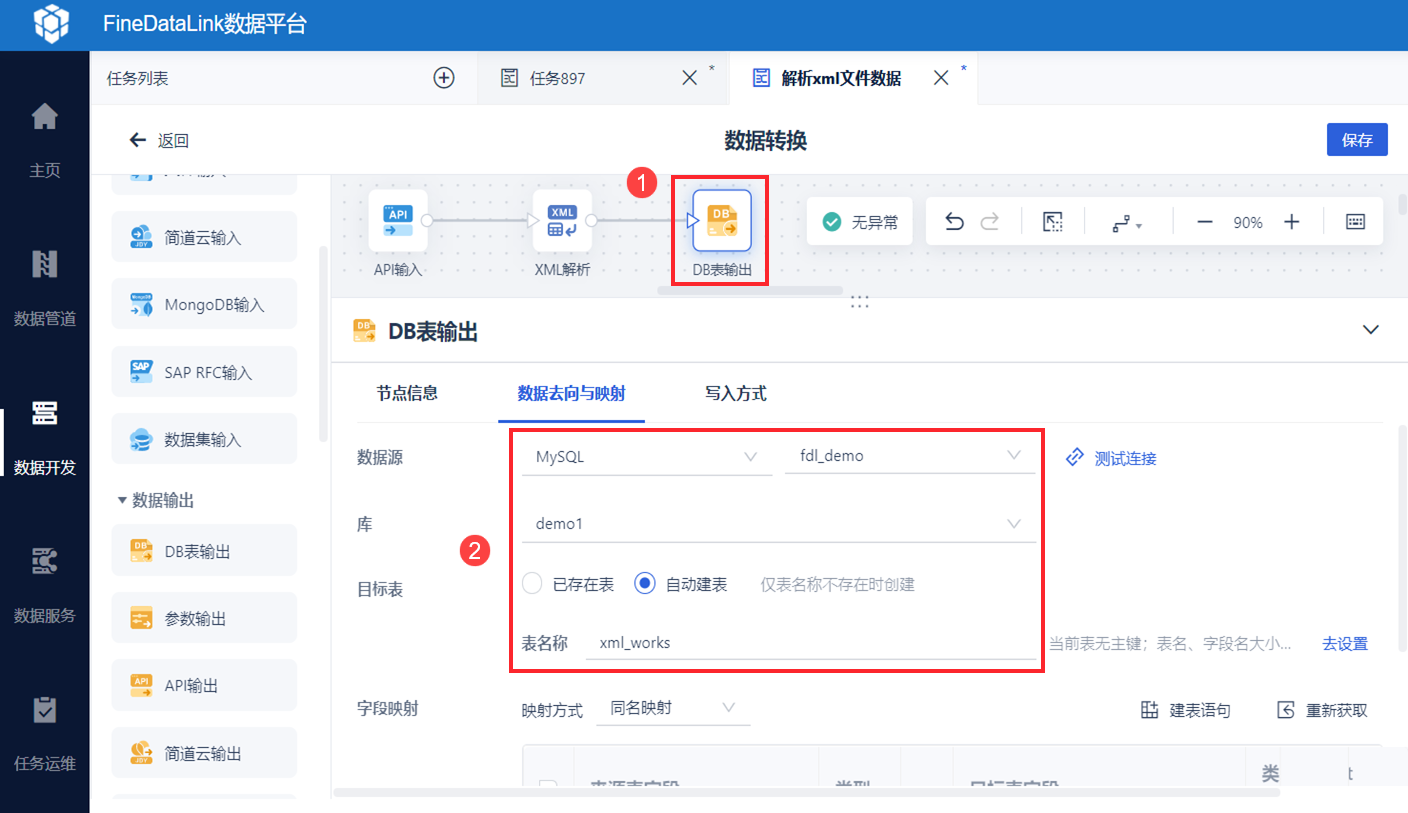
Task: Open the demo1 database dropdown
Action: pos(779,524)
